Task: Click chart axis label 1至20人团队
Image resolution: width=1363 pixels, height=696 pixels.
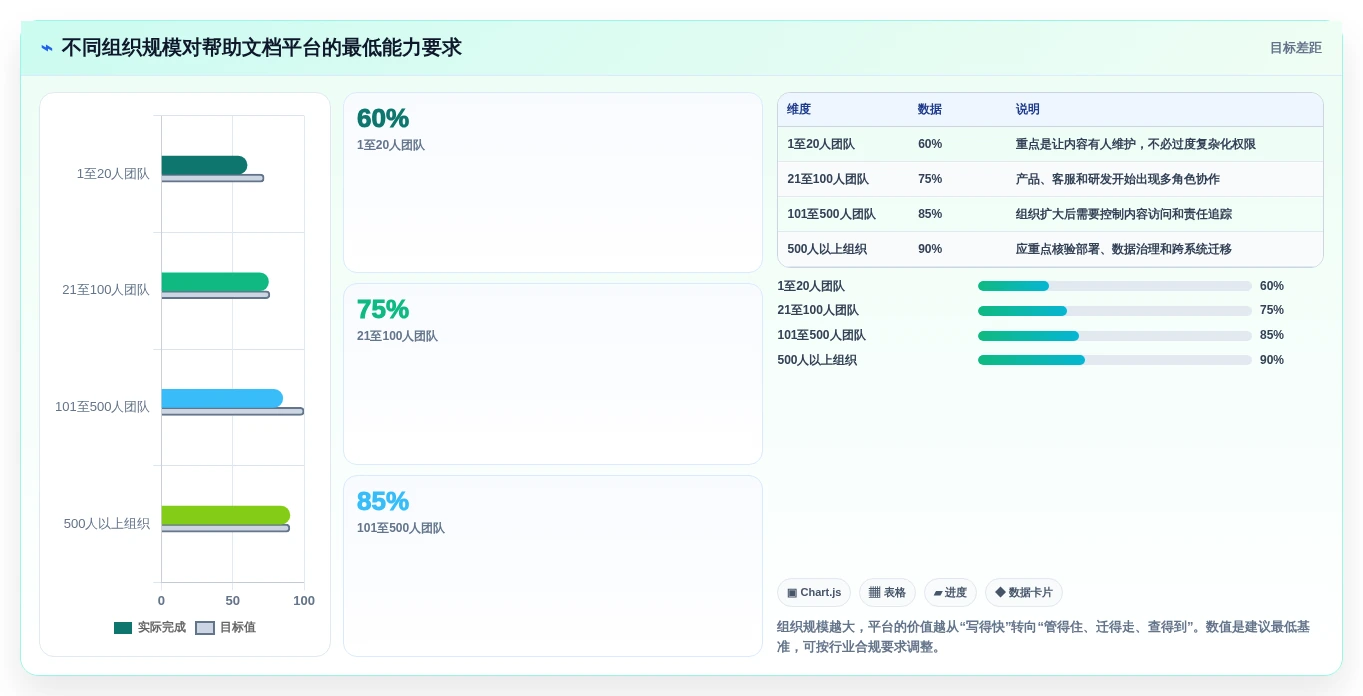Action: click(x=113, y=174)
